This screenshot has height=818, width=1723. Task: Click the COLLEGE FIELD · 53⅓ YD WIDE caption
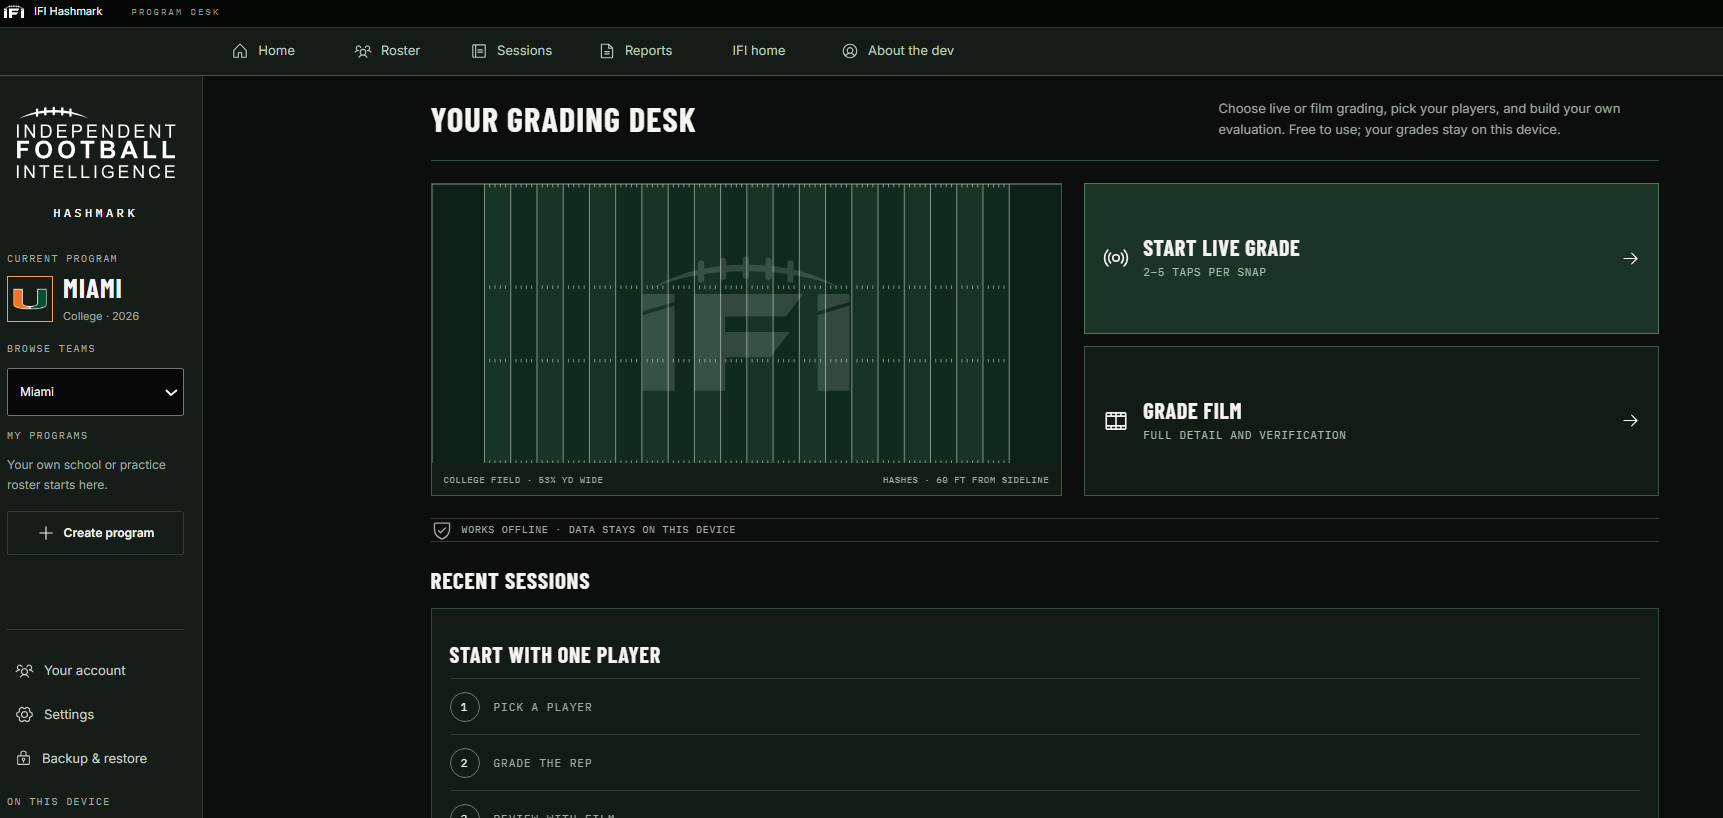point(523,481)
